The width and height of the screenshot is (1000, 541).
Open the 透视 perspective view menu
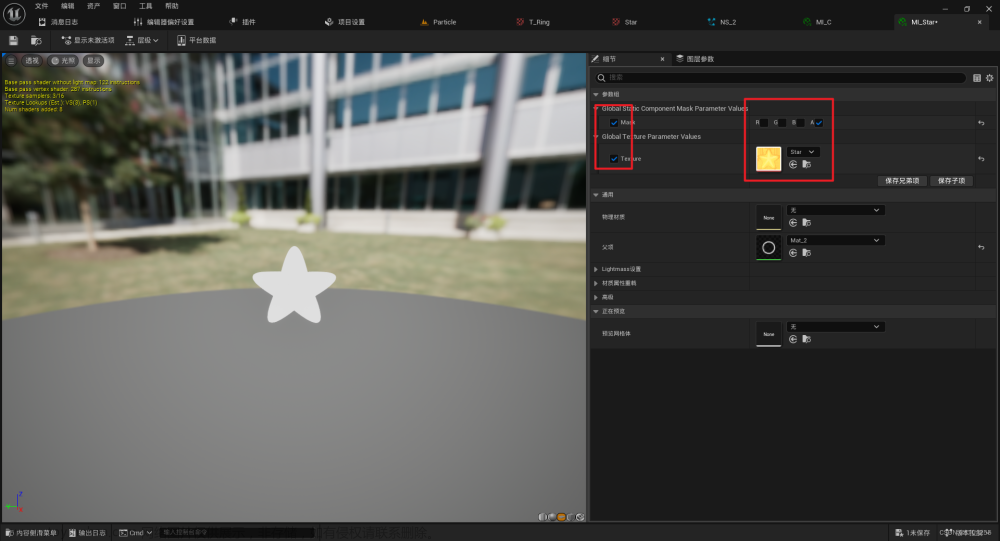click(x=32, y=61)
